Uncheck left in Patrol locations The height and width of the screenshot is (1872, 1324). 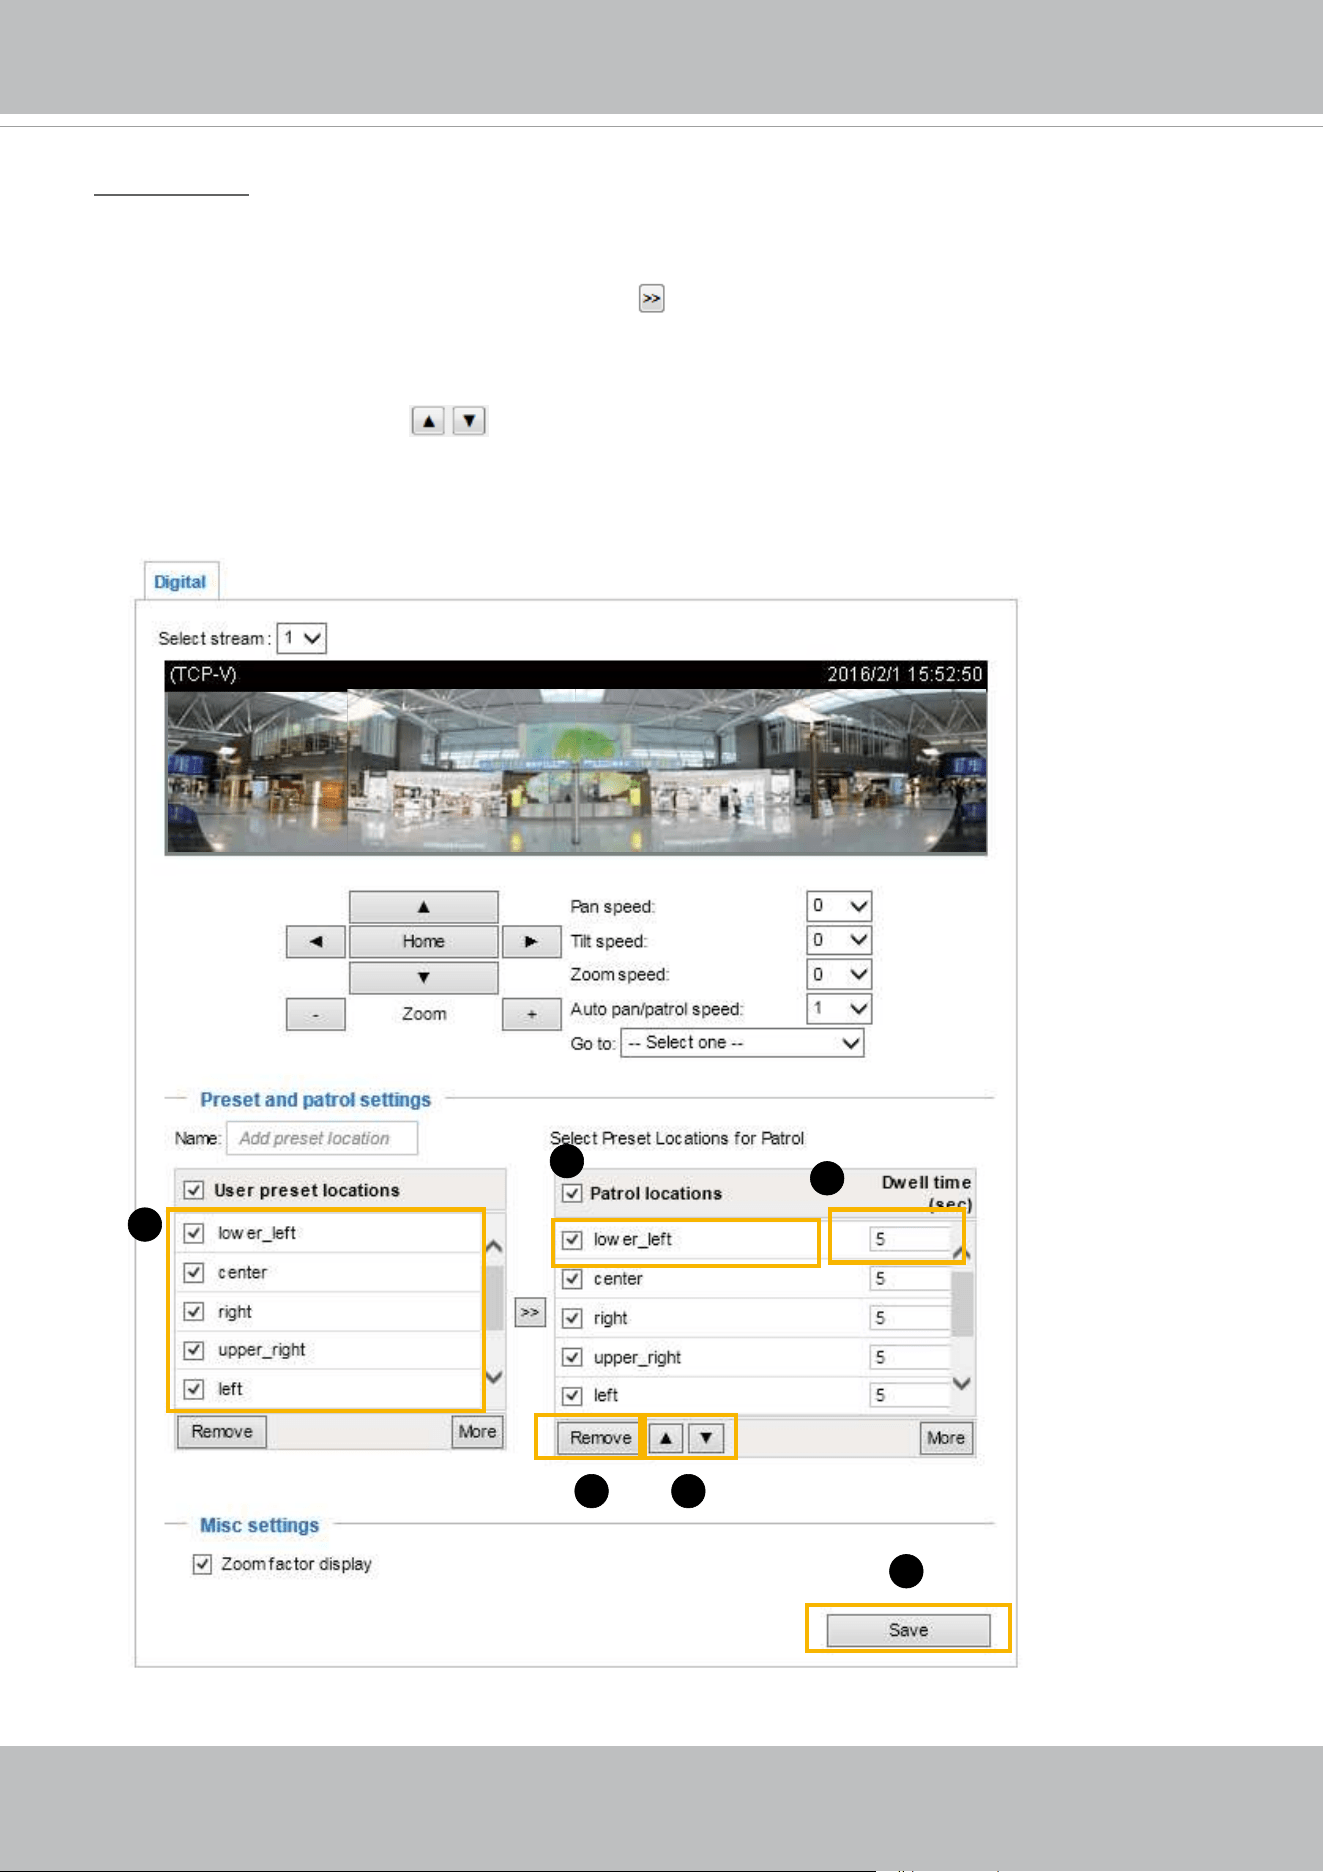pyautogui.click(x=572, y=1395)
